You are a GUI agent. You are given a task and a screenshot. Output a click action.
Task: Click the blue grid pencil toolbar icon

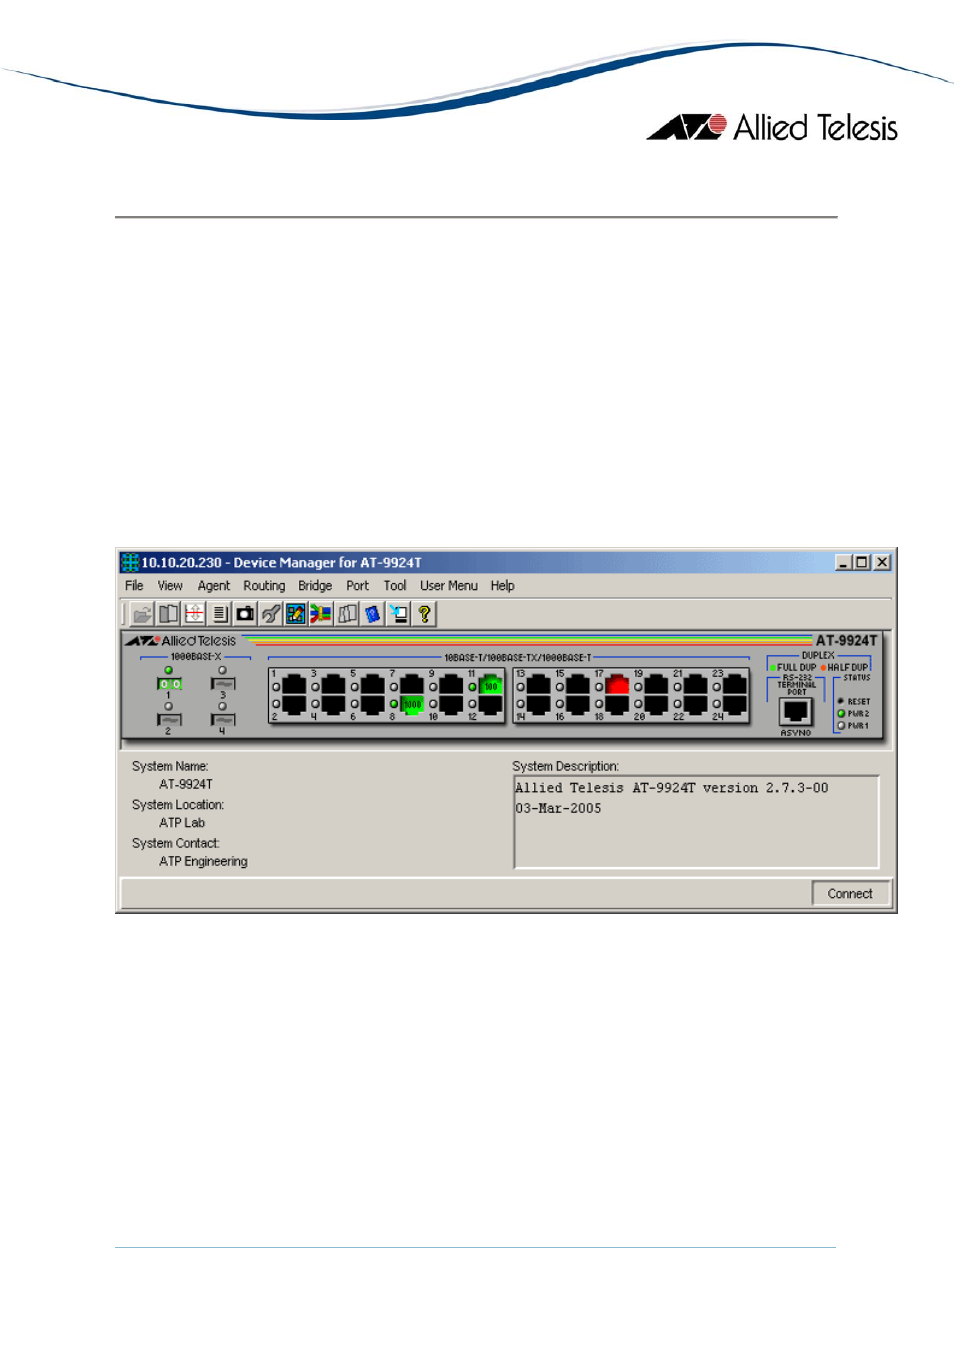(x=296, y=614)
